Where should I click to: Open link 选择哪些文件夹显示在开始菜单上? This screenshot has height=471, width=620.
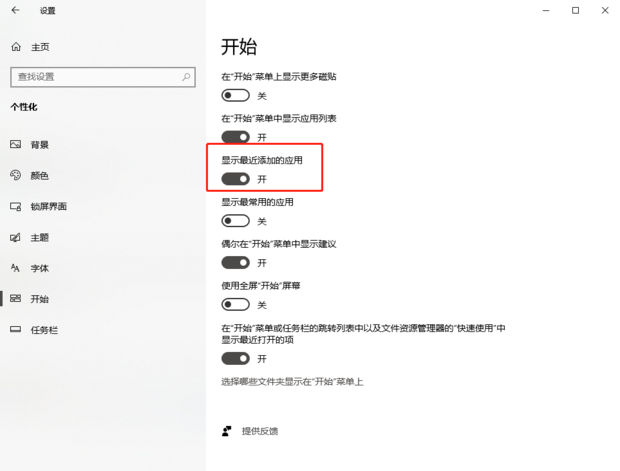pyautogui.click(x=292, y=382)
